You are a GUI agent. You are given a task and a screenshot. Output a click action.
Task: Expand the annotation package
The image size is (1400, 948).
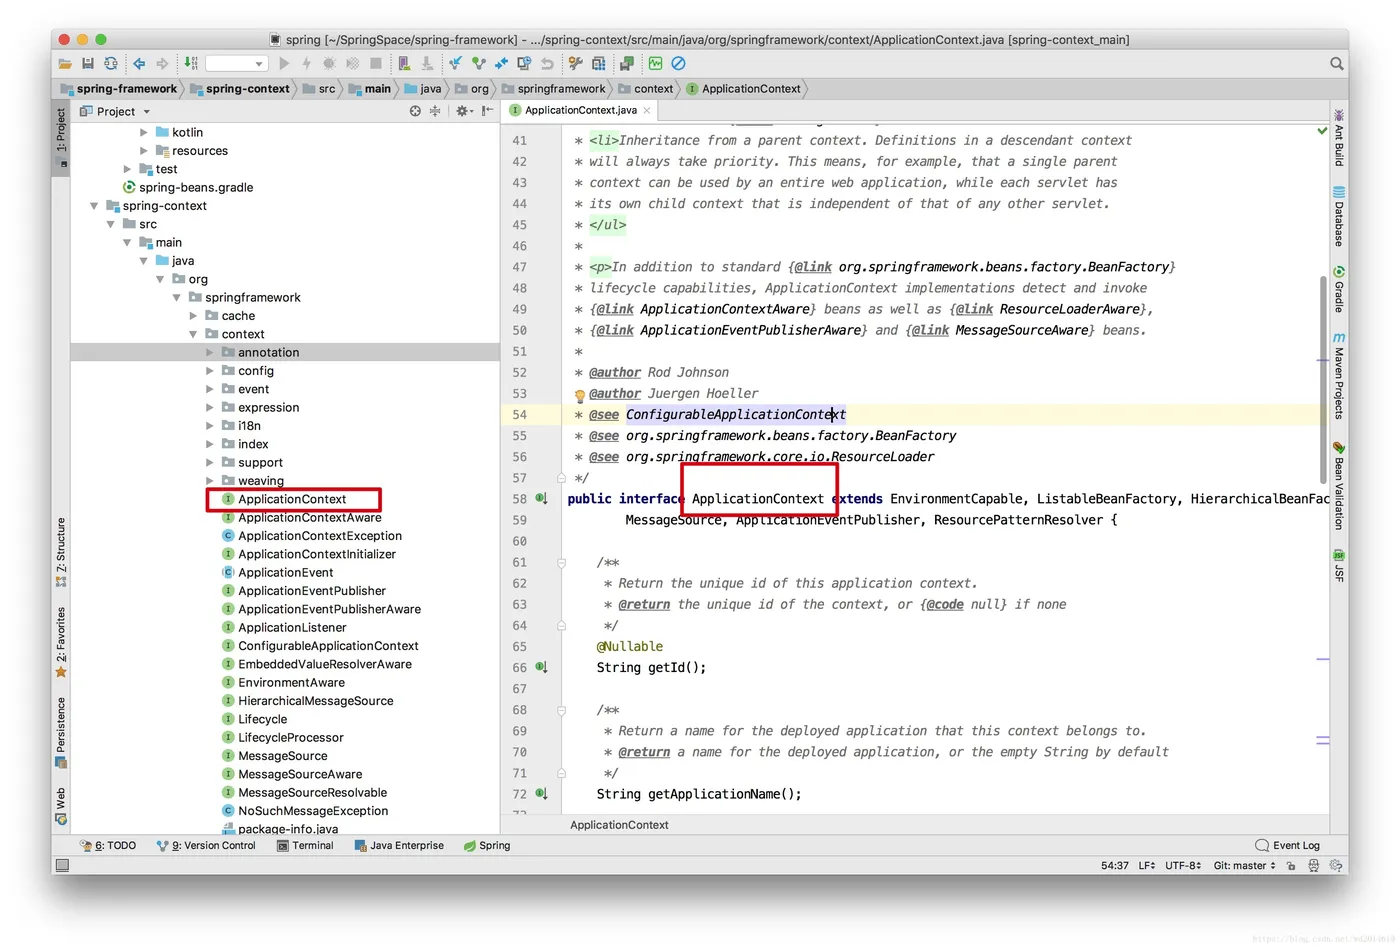(210, 352)
